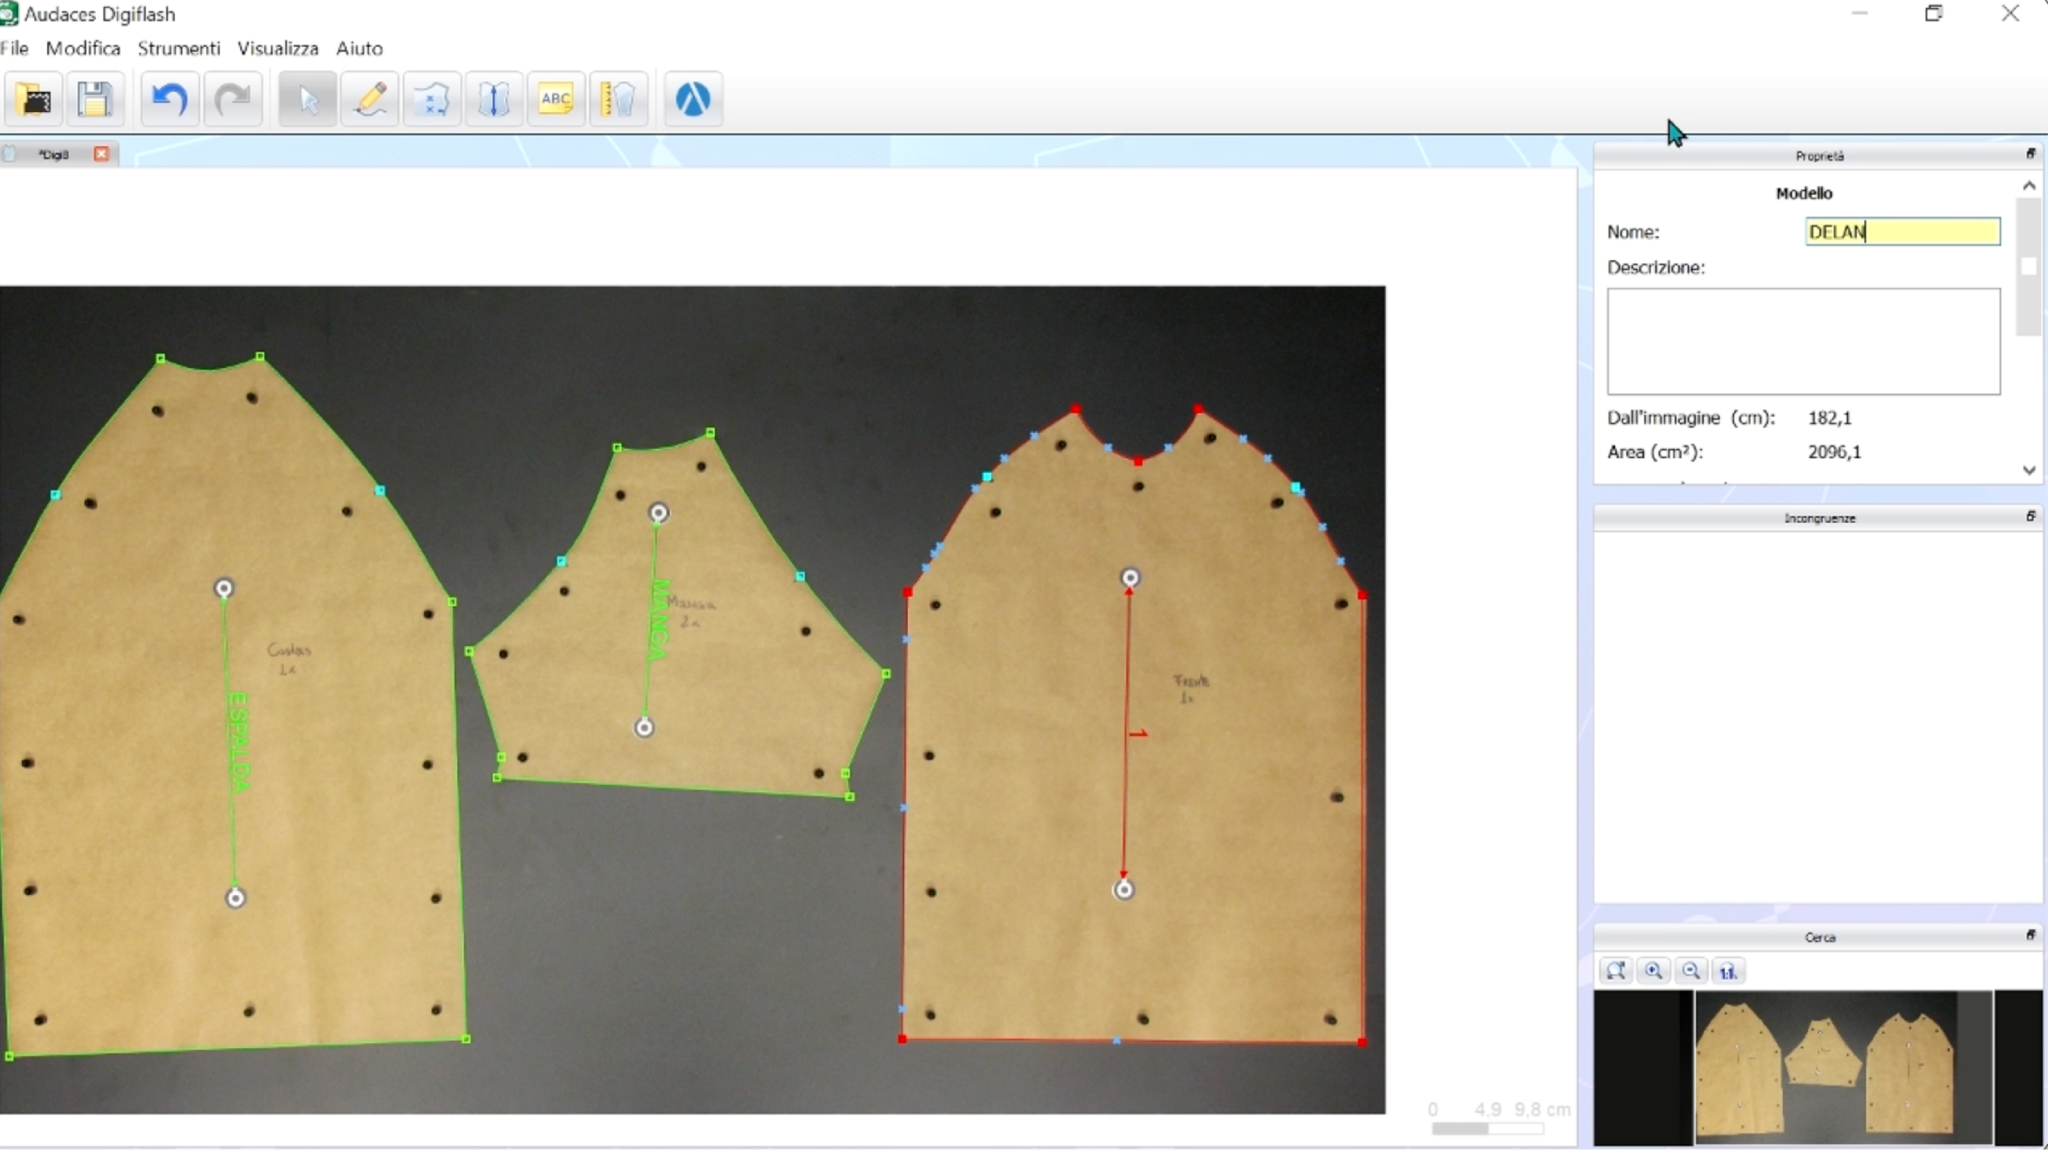2048x1150 pixels.
Task: Select the piece digitizing tool
Action: click(x=432, y=98)
